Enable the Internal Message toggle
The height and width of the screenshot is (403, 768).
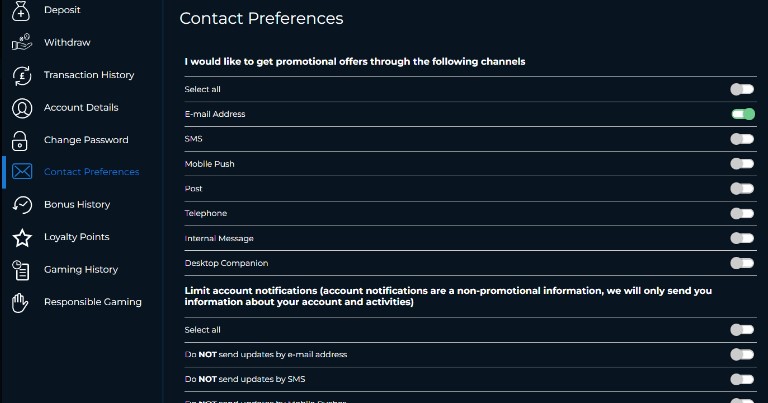point(742,238)
